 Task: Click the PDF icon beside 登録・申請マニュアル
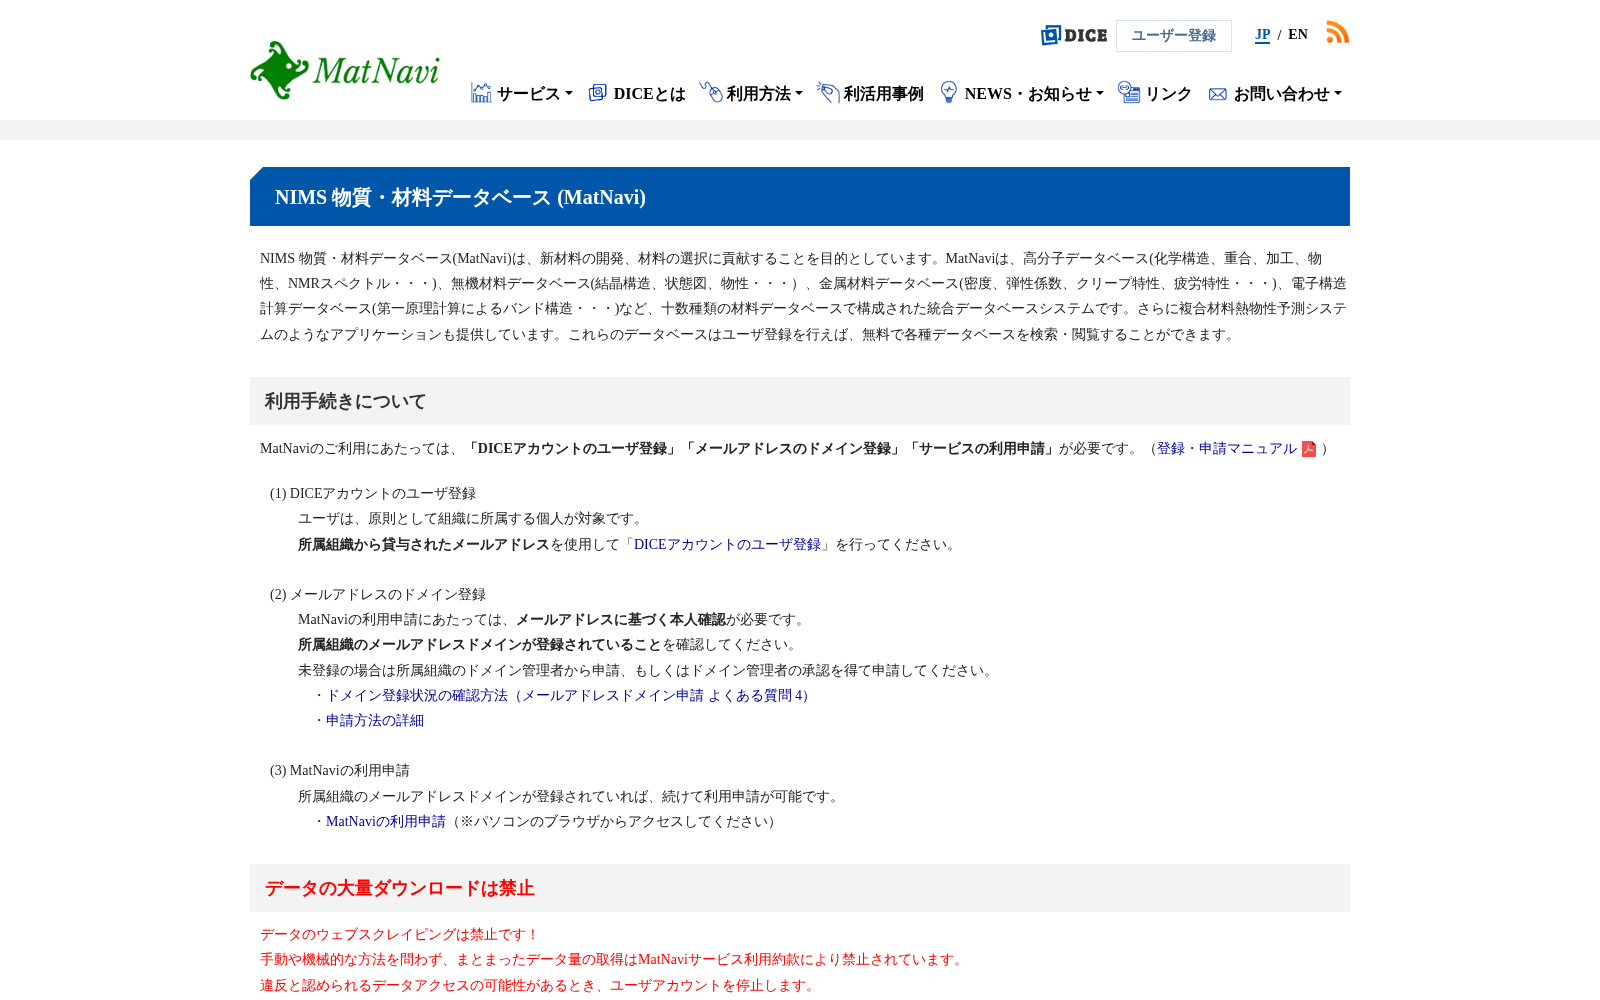[x=1308, y=449]
